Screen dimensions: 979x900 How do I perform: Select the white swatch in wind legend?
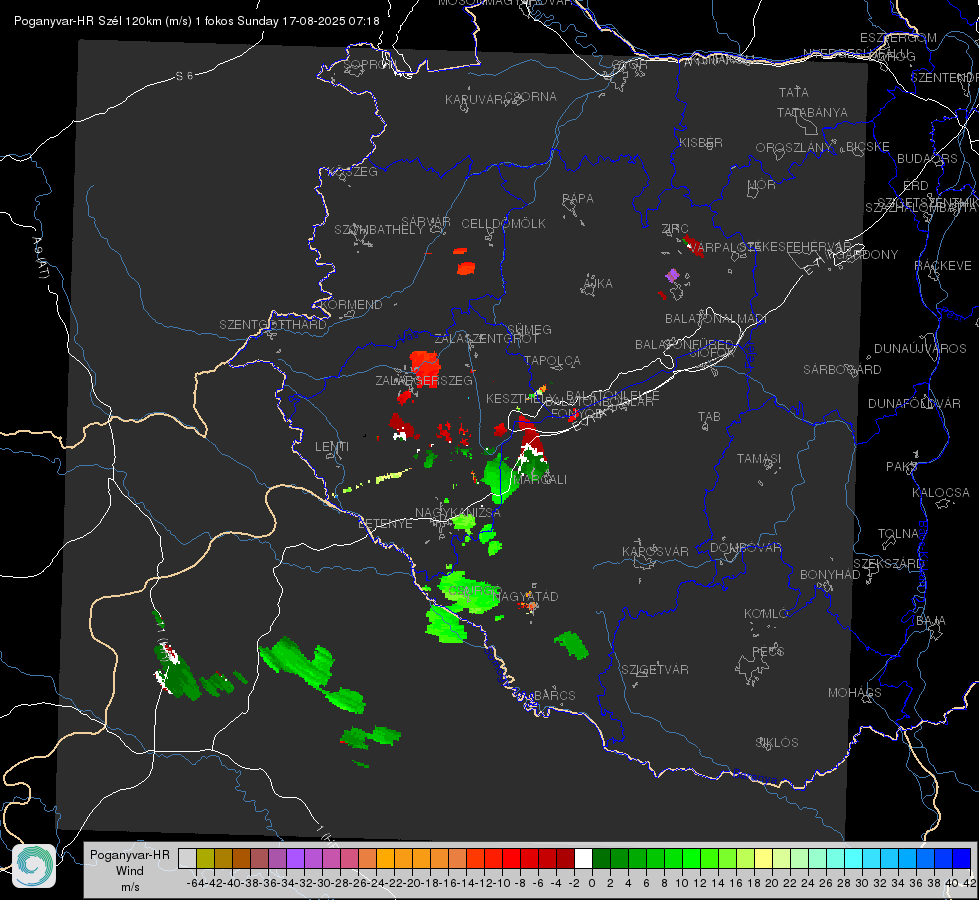(583, 859)
